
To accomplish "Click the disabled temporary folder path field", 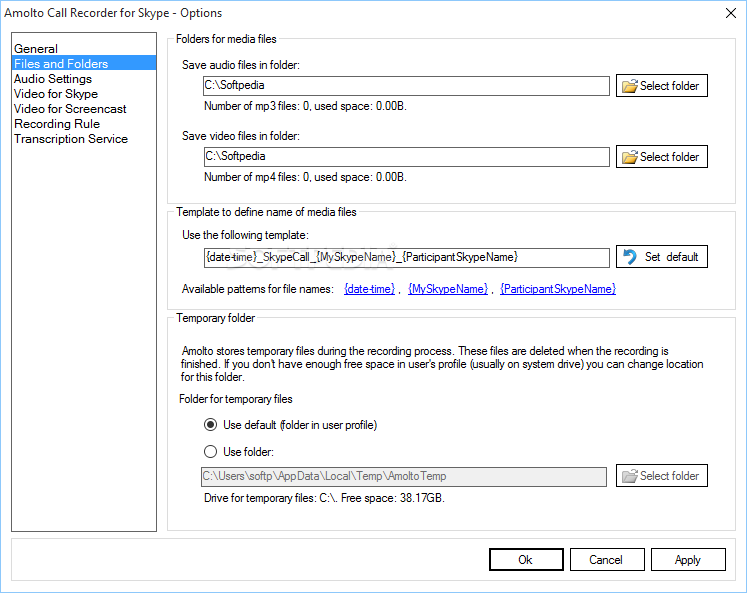I will click(x=404, y=476).
